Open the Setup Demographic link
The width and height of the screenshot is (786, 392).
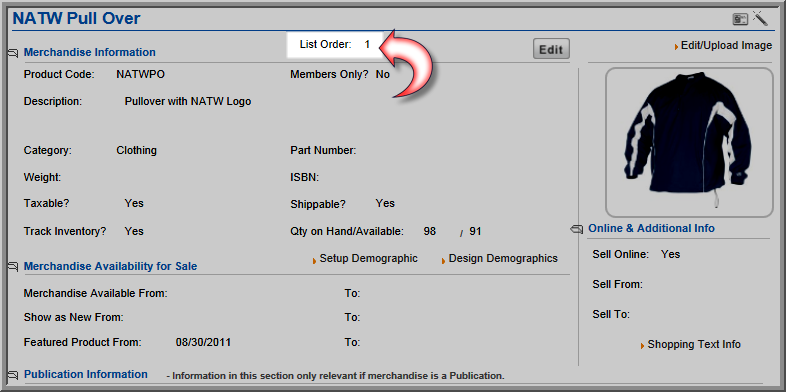click(368, 259)
